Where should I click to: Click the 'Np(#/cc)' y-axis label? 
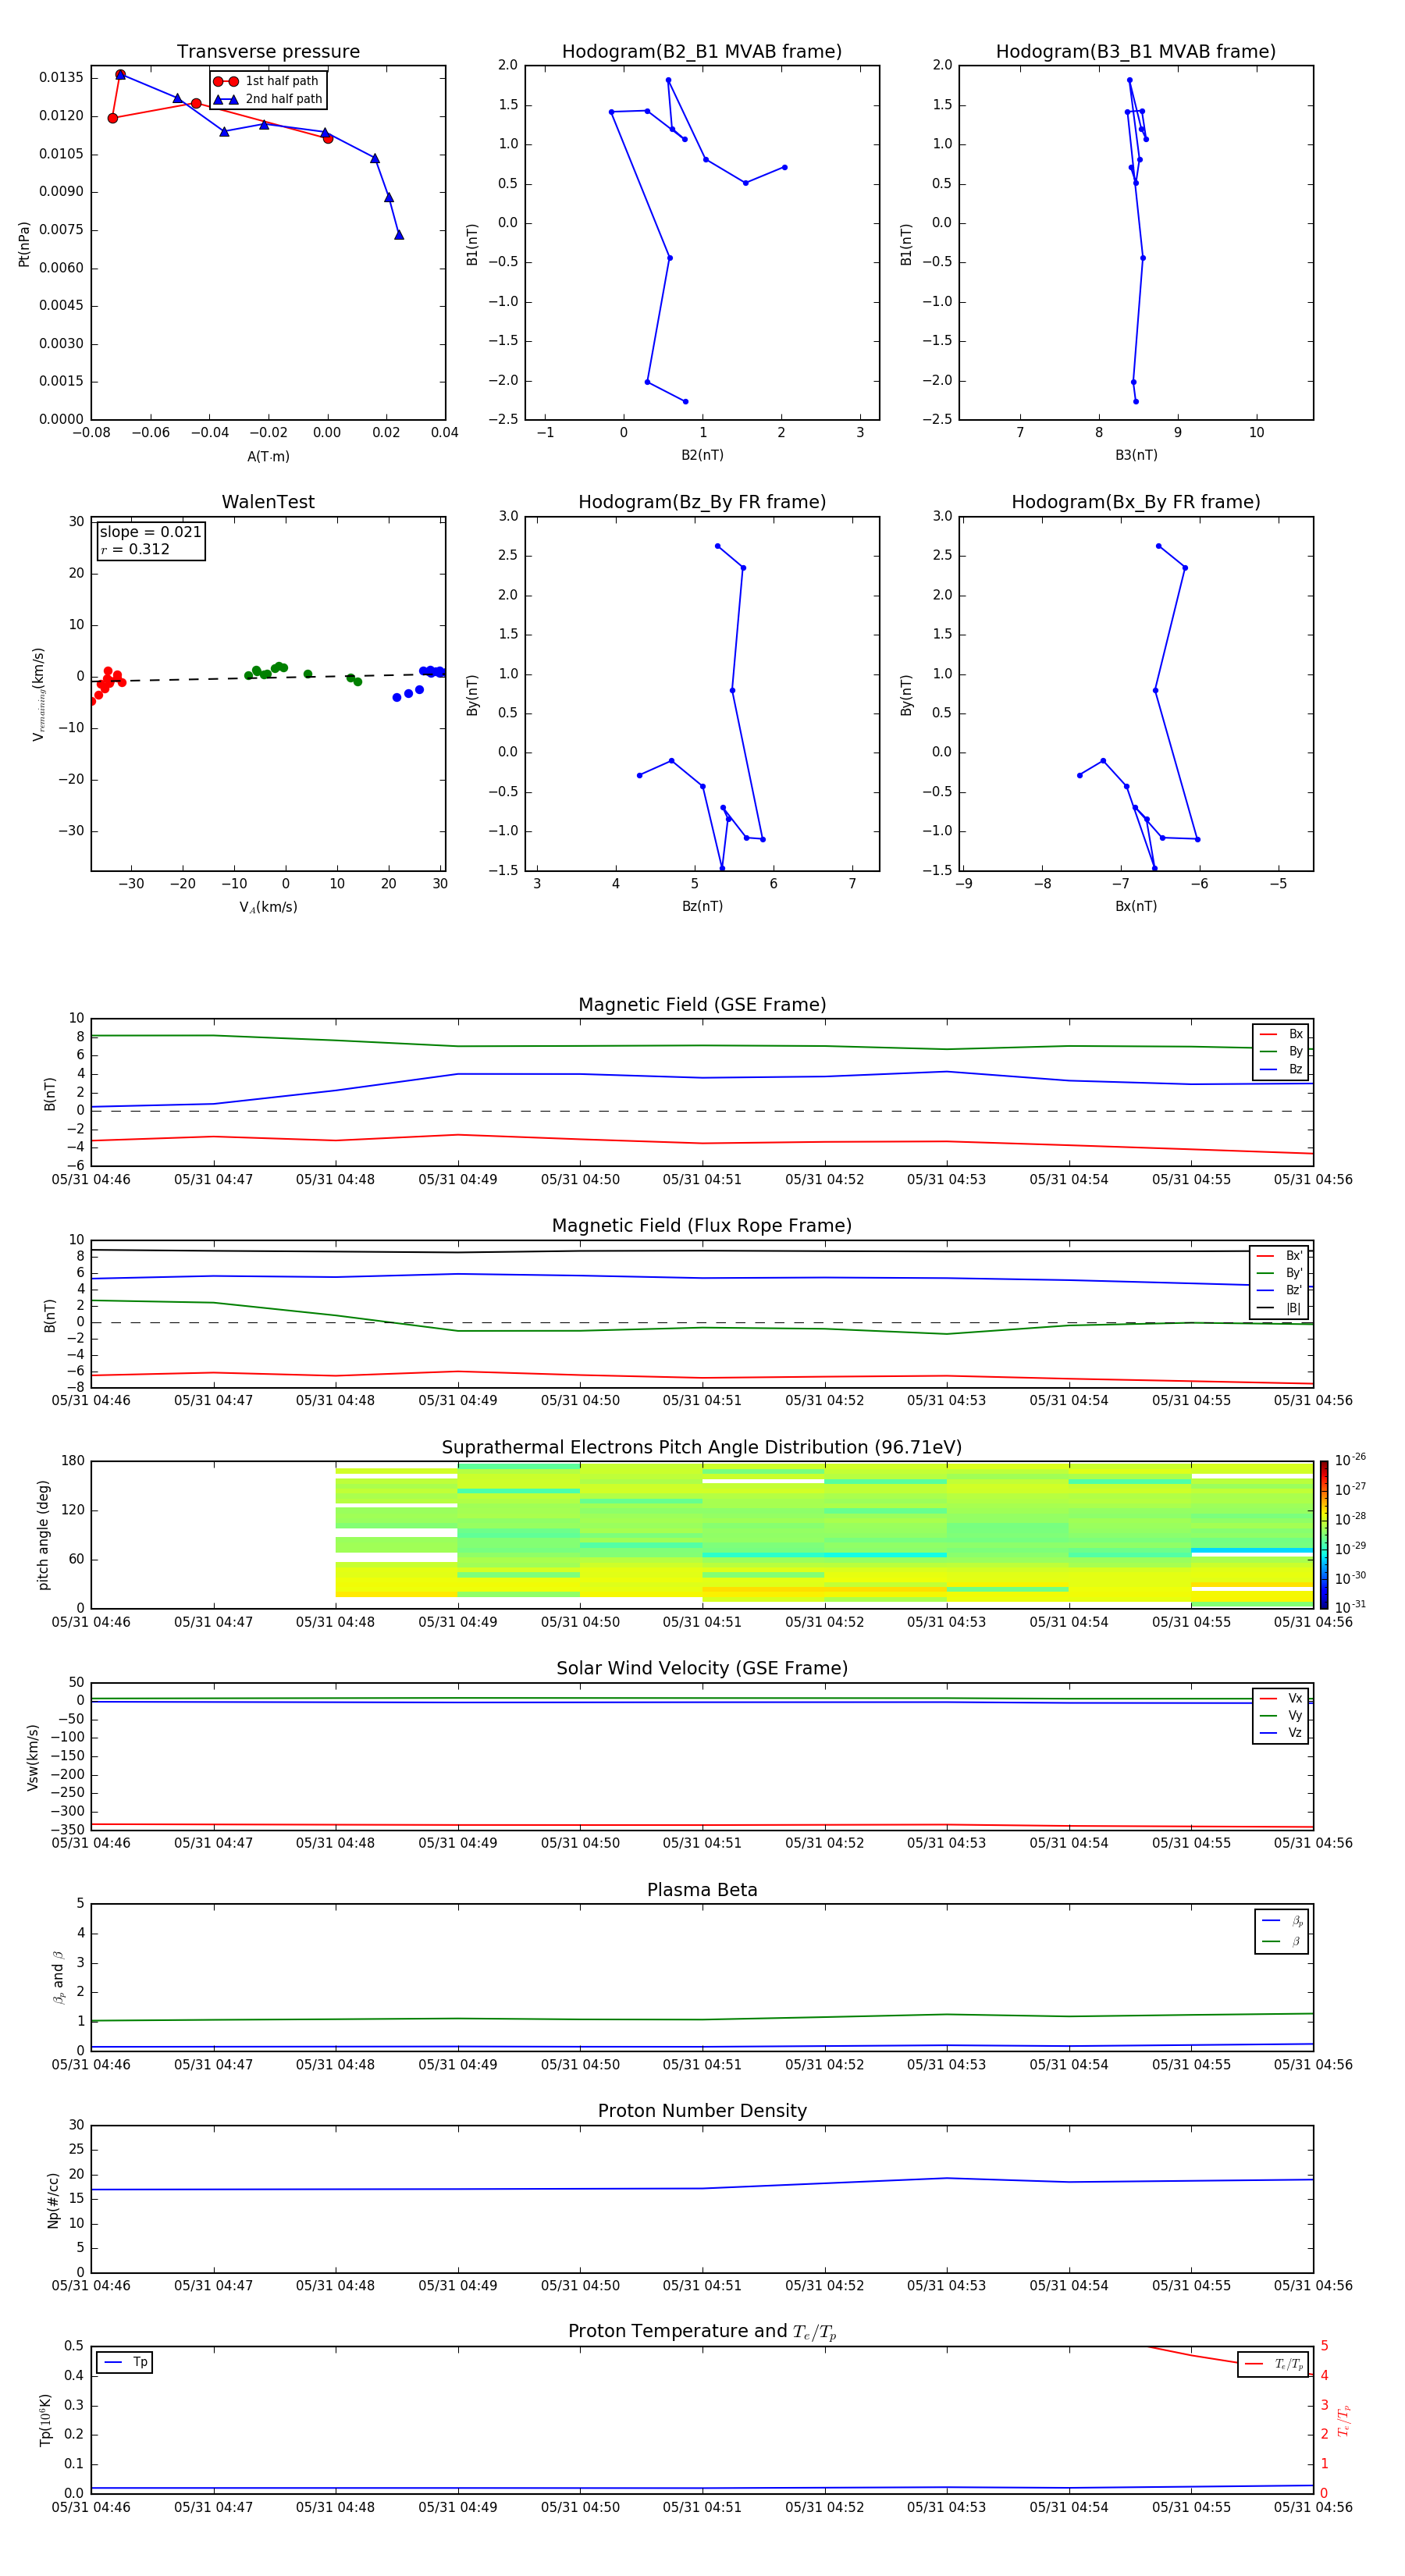coord(53,2200)
